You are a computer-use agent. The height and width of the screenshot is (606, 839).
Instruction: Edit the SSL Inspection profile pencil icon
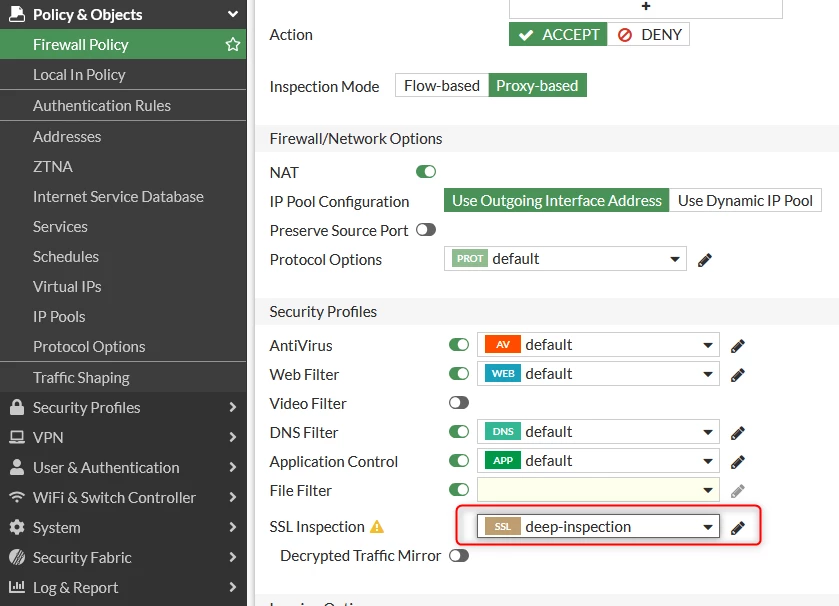pyautogui.click(x=738, y=528)
